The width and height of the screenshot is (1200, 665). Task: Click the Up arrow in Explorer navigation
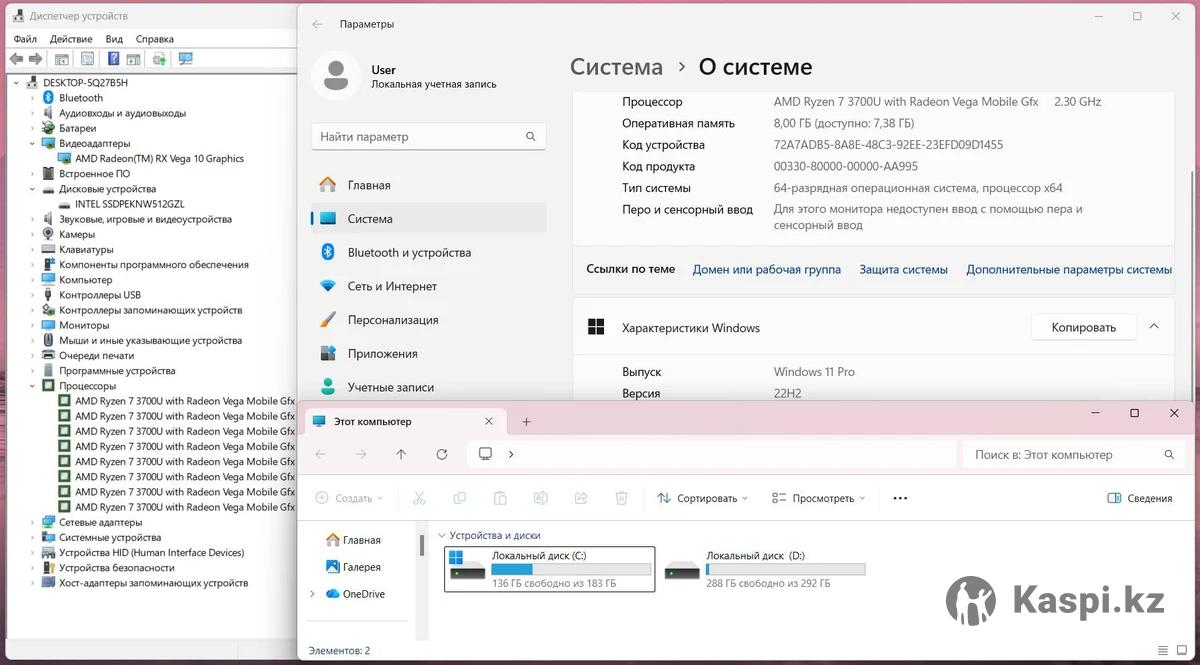401,454
